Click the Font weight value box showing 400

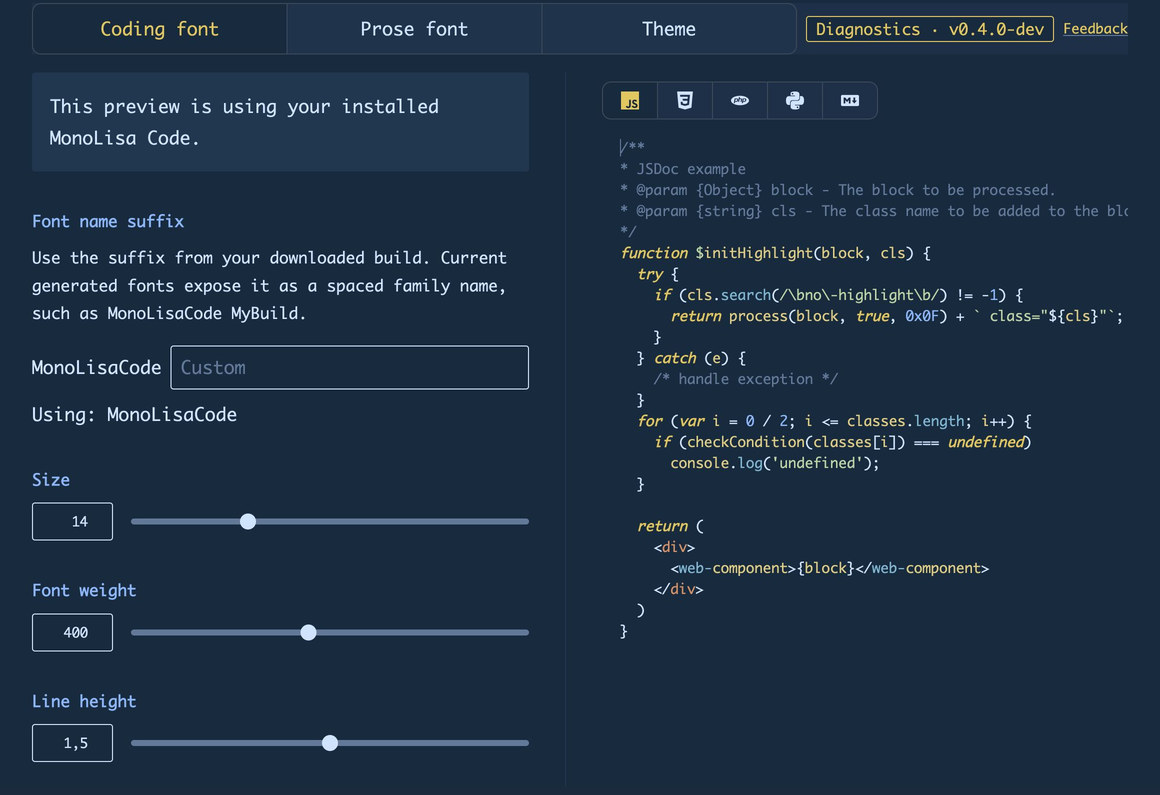[x=72, y=632]
